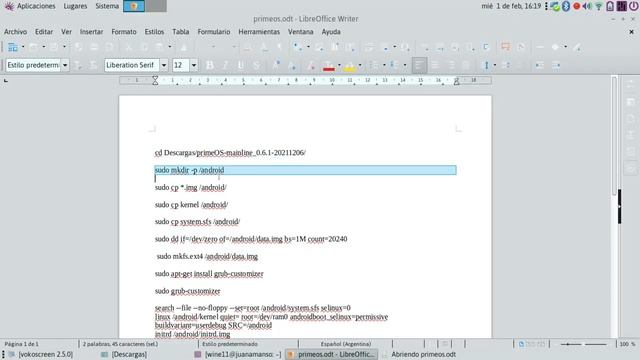Toggle formatting marks display
Image resolution: width=640 pixels, height=360 pixels.
280,47
